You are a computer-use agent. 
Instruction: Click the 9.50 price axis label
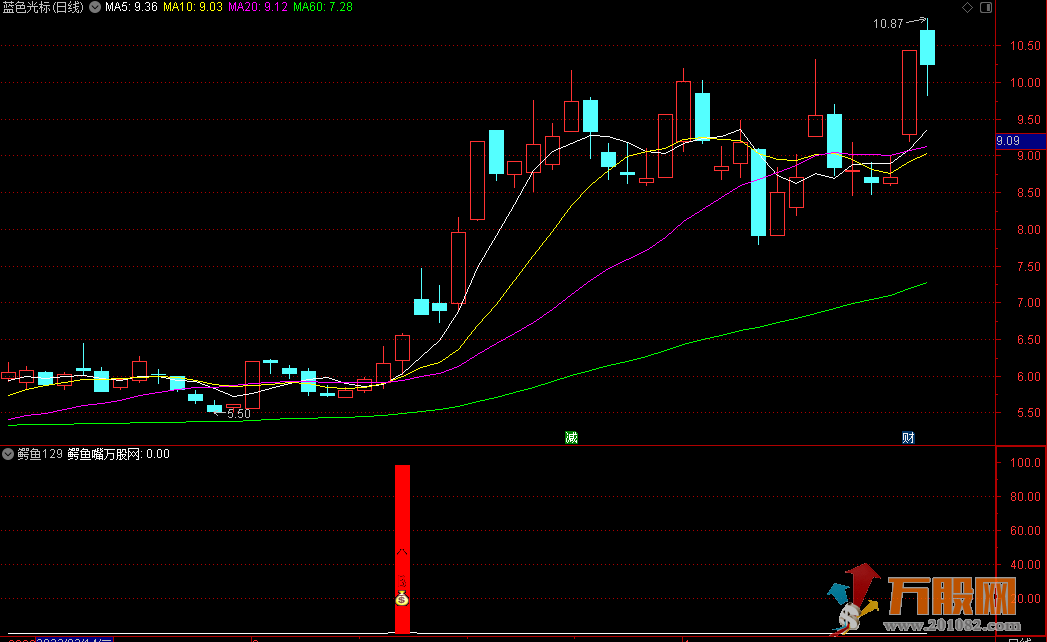[x=1028, y=120]
